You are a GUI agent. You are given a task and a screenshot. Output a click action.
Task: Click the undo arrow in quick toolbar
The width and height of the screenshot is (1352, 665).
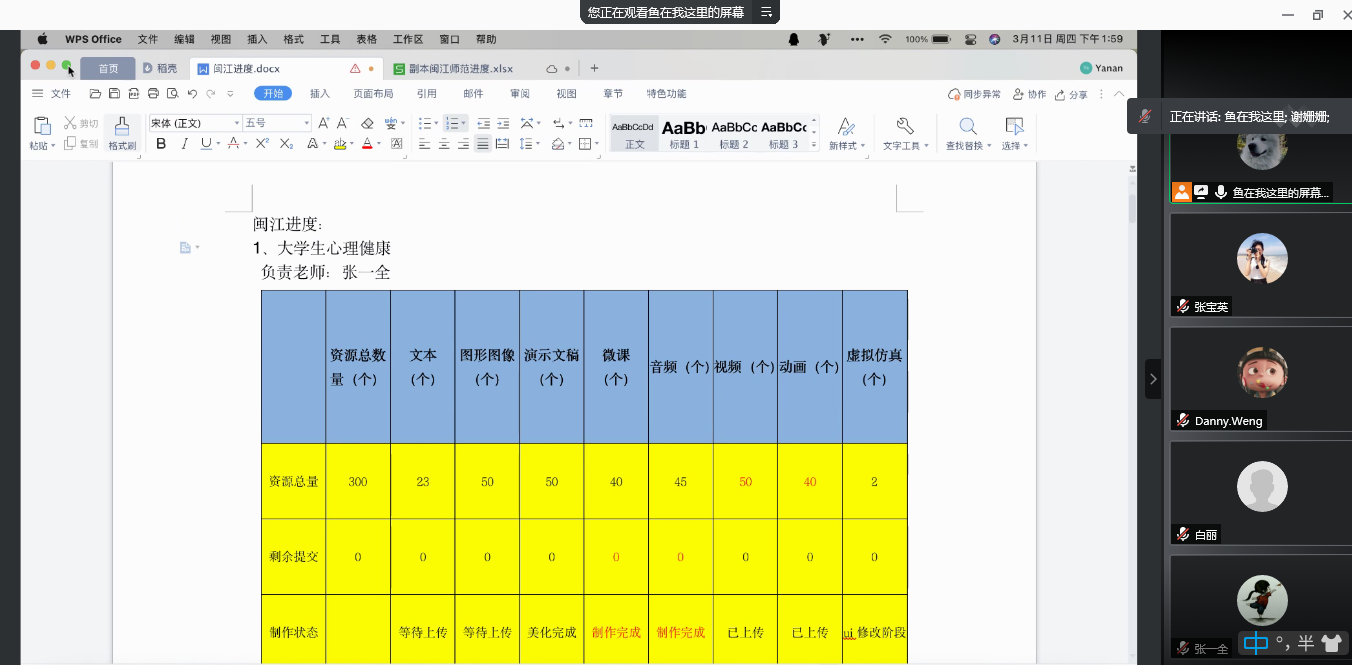pyautogui.click(x=192, y=94)
